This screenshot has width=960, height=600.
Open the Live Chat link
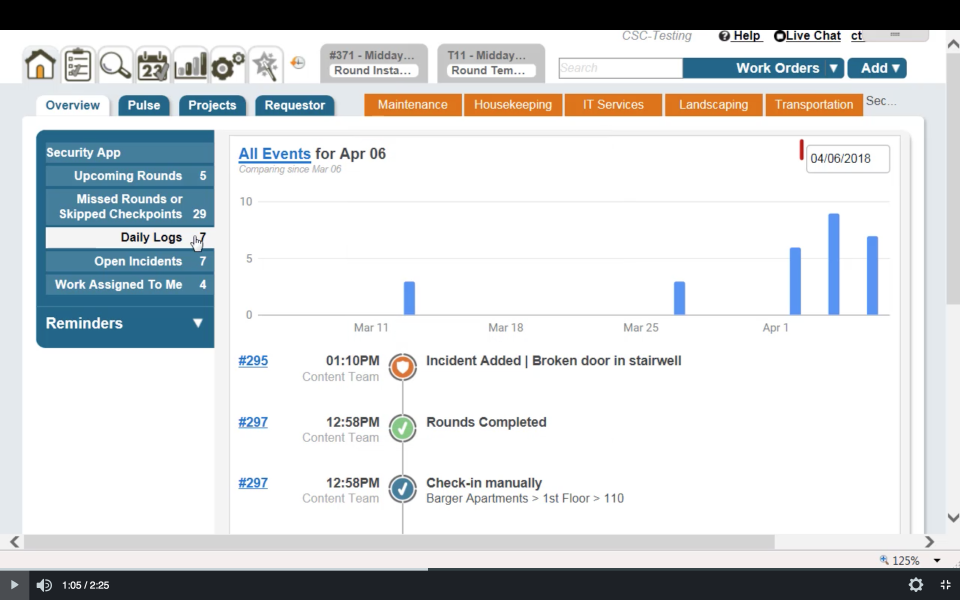[x=813, y=36]
